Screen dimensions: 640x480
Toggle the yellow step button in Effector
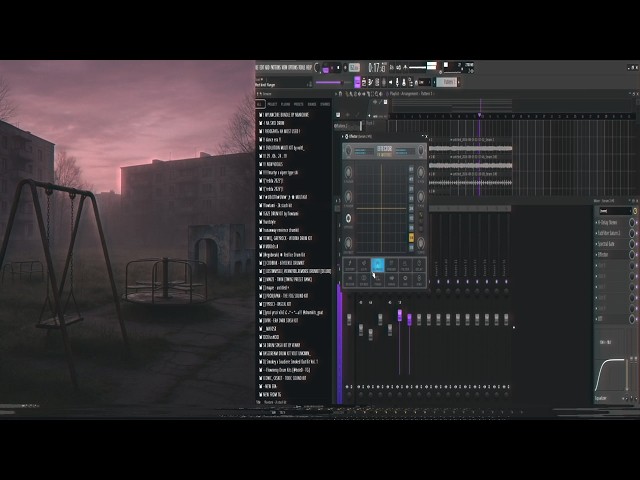pos(411,238)
